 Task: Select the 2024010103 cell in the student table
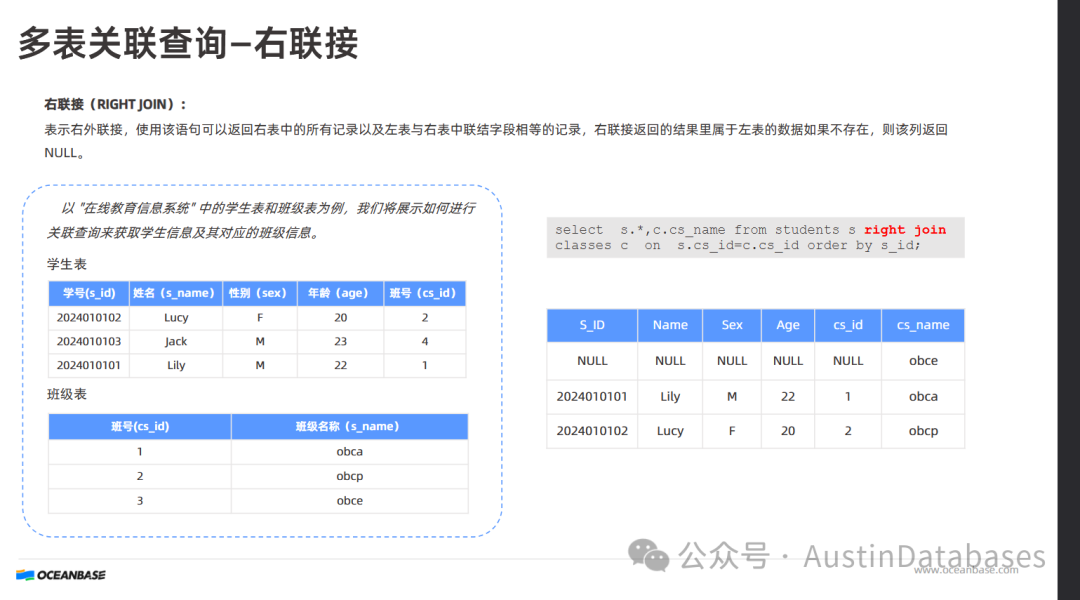(89, 342)
